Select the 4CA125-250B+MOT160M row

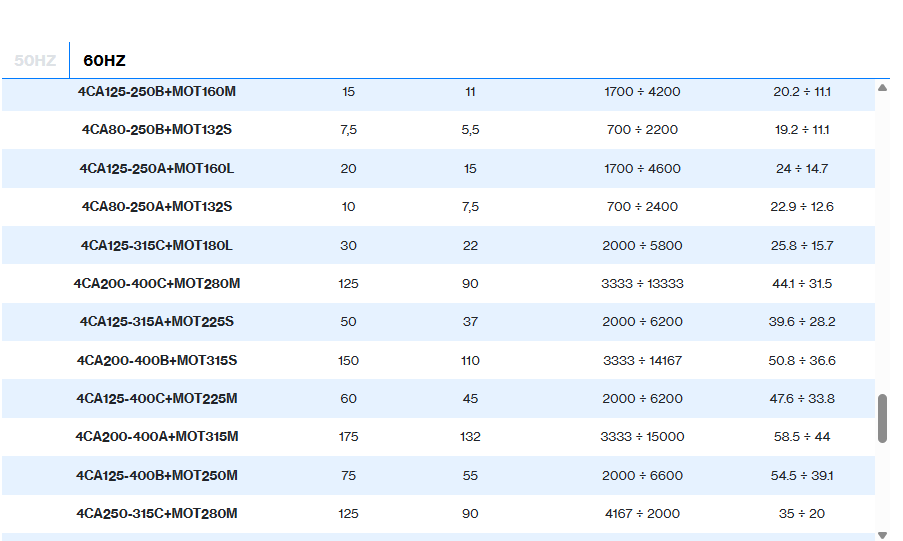157,92
